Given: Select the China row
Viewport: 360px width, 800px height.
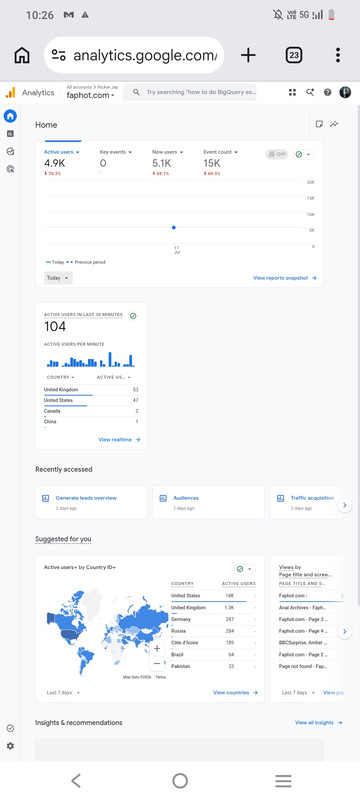Looking at the screenshot, I should point(91,422).
